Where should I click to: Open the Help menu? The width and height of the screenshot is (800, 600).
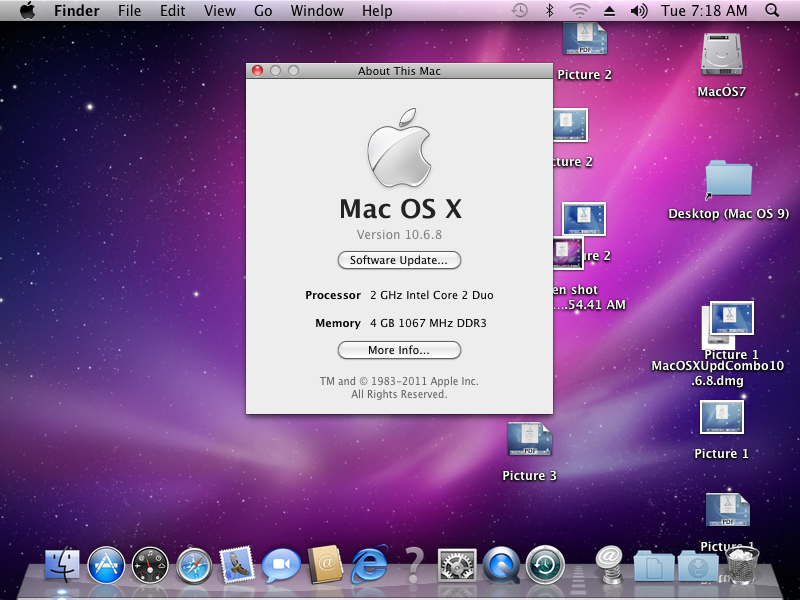(x=377, y=11)
